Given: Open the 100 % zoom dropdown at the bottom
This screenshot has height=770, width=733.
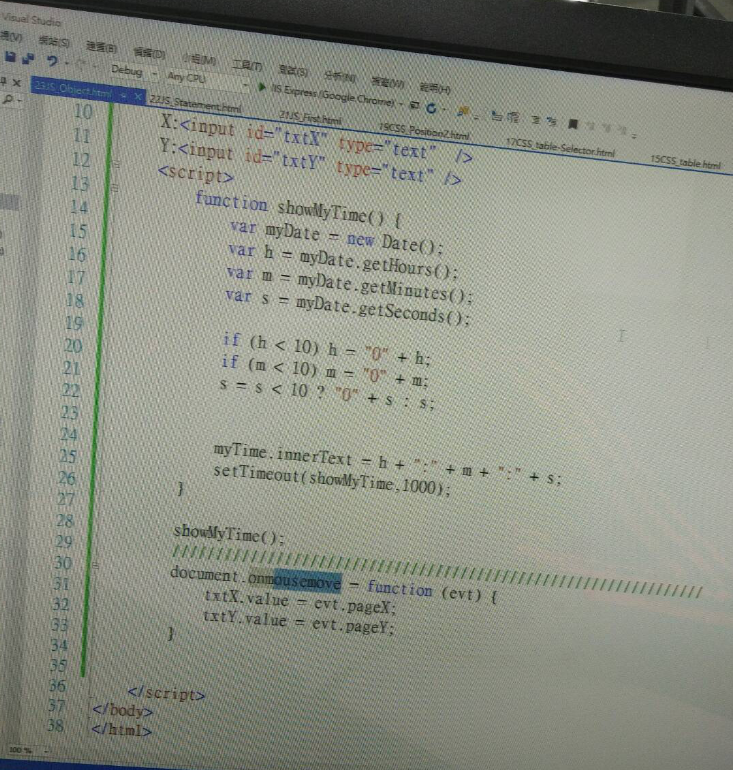Looking at the screenshot, I should (47, 750).
